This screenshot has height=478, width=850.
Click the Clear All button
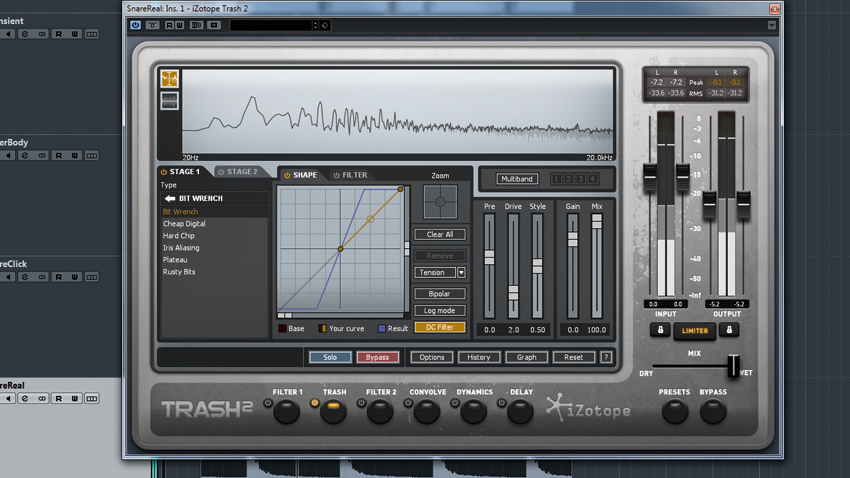click(440, 235)
